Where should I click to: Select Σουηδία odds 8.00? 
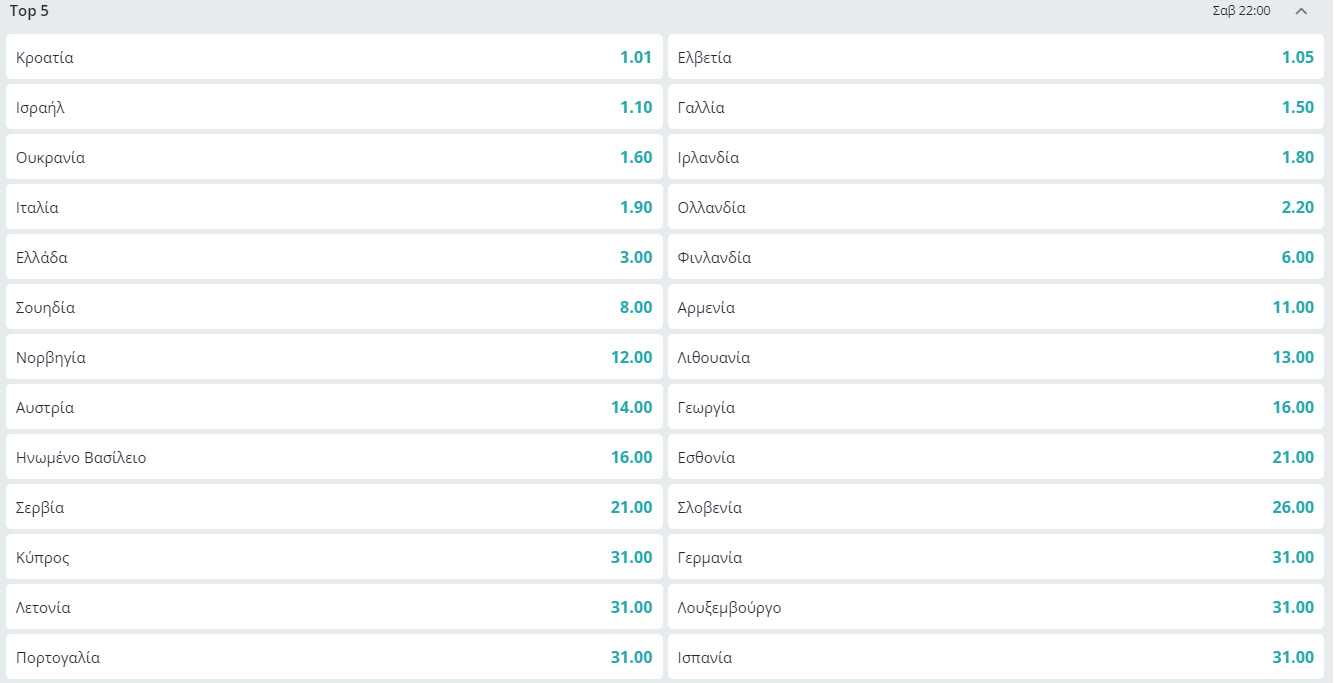(x=334, y=307)
